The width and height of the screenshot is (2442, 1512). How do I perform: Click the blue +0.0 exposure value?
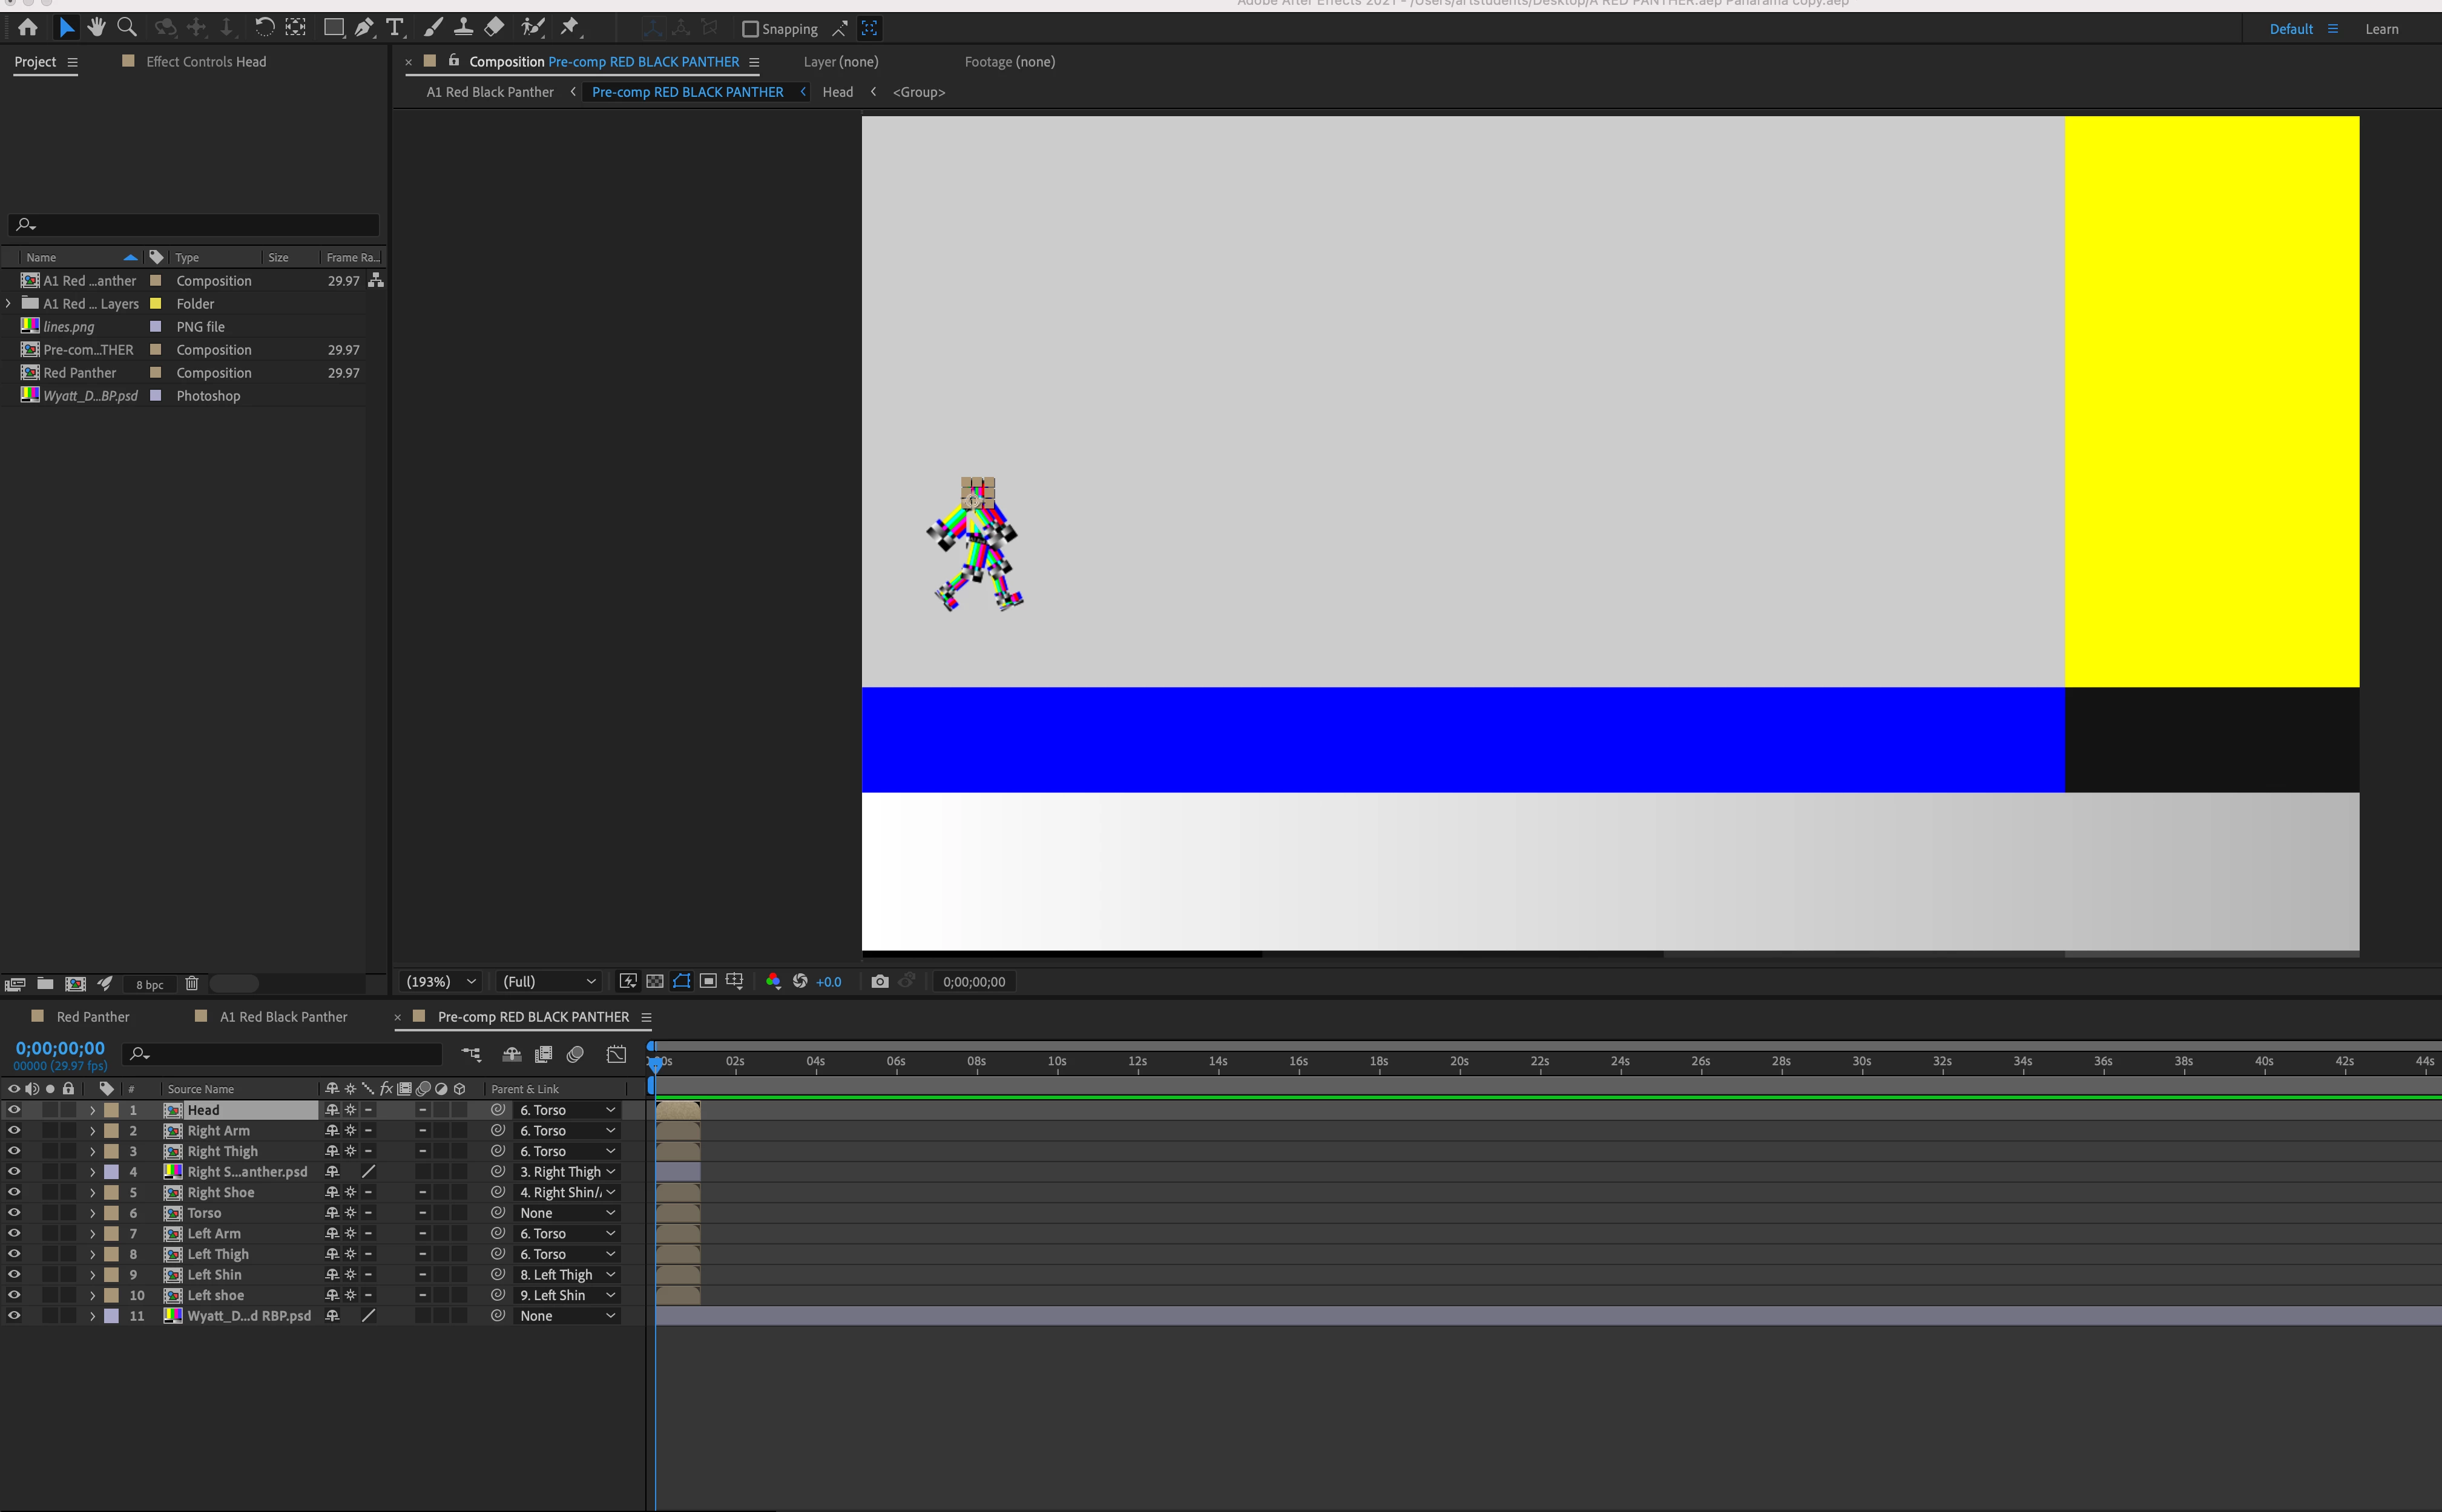tap(828, 982)
